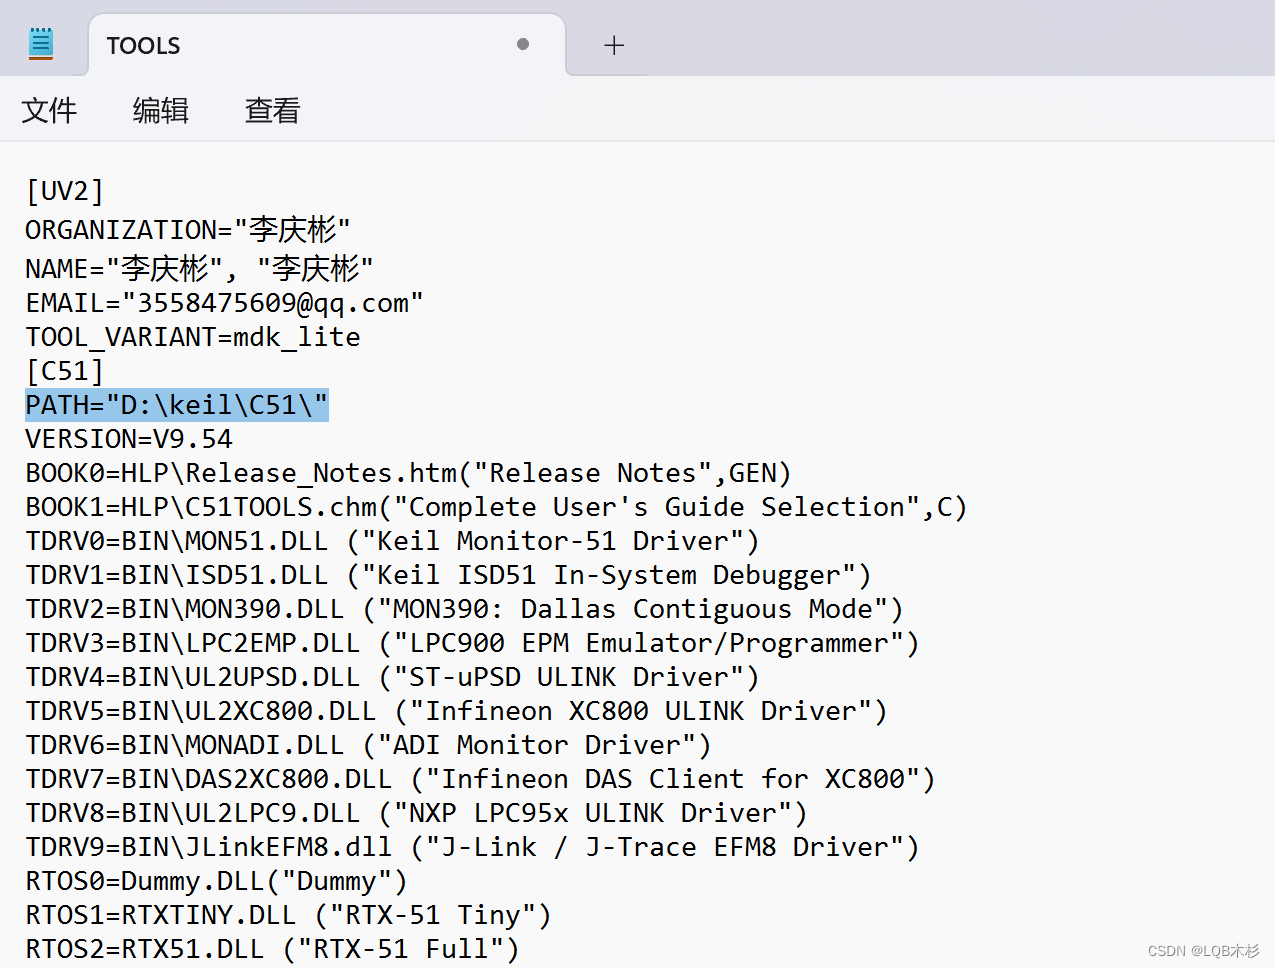
Task: Select the TOOLS tab
Action: tap(327, 45)
